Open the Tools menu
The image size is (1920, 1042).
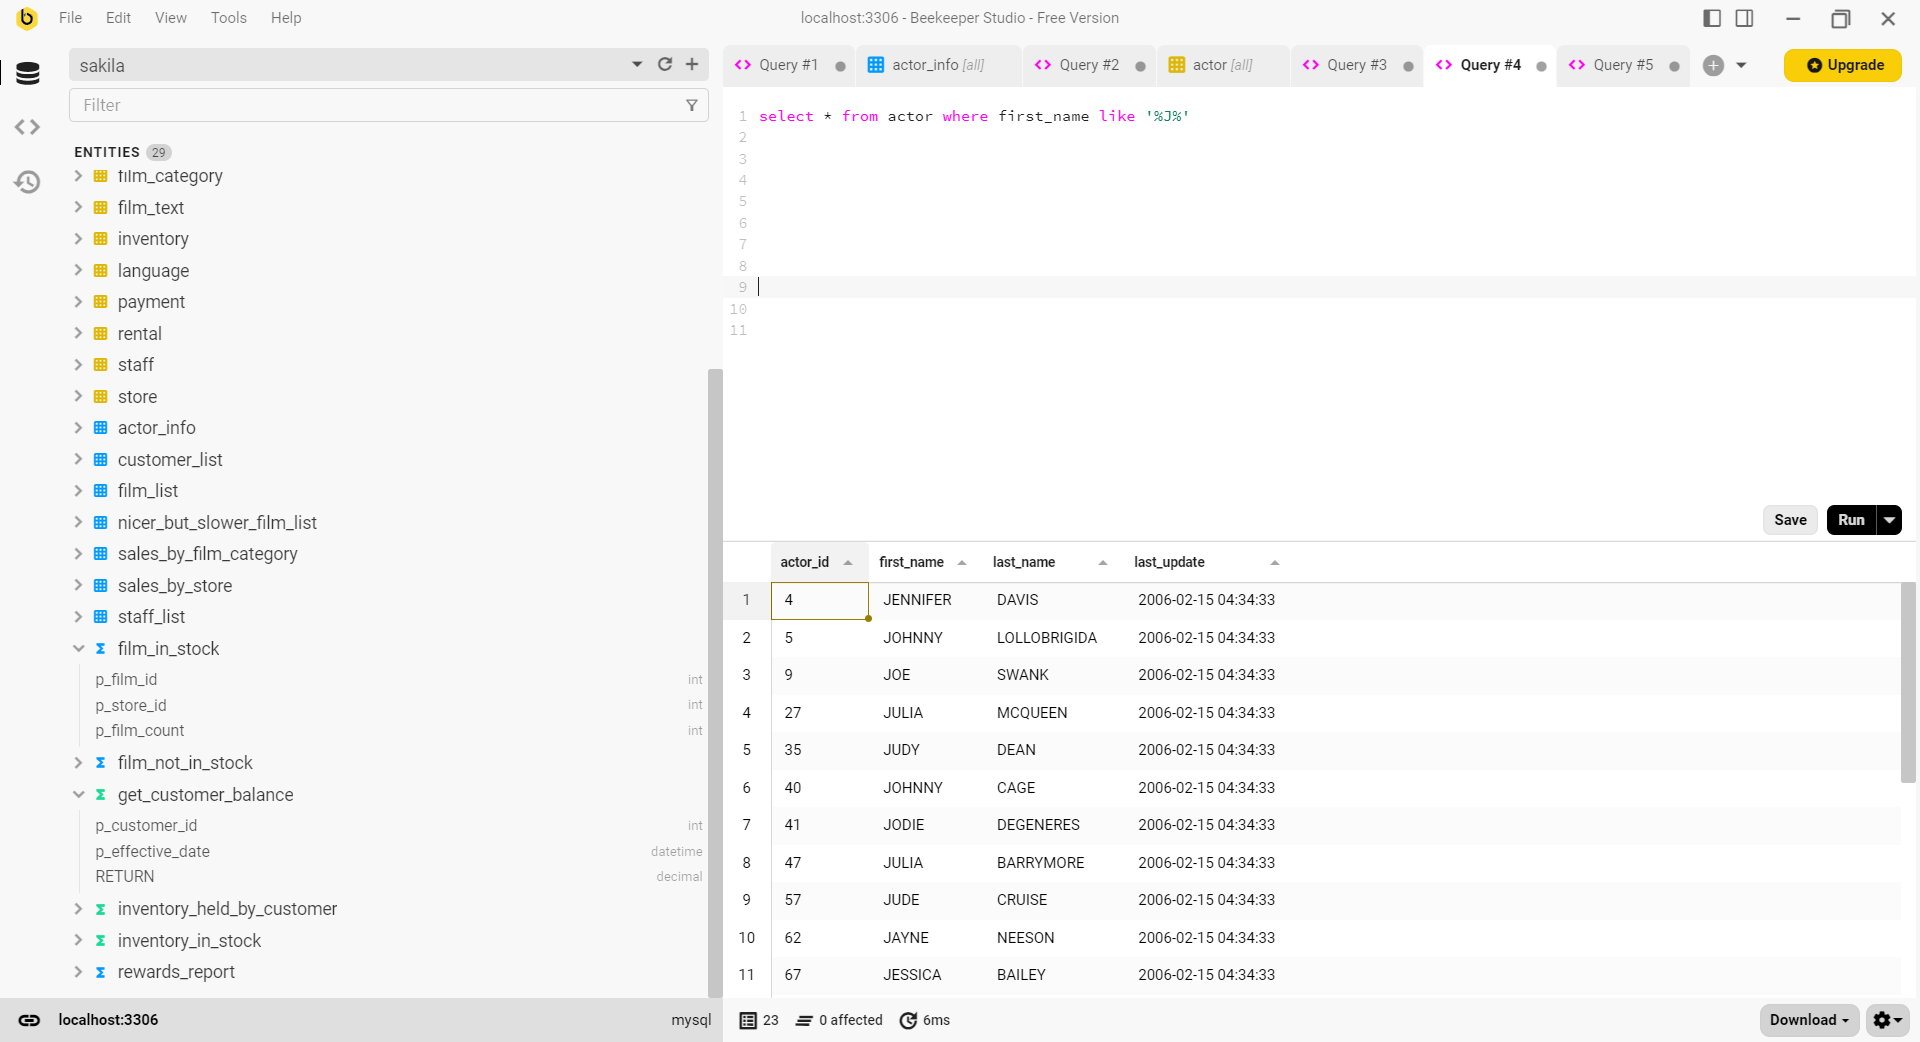pos(228,17)
